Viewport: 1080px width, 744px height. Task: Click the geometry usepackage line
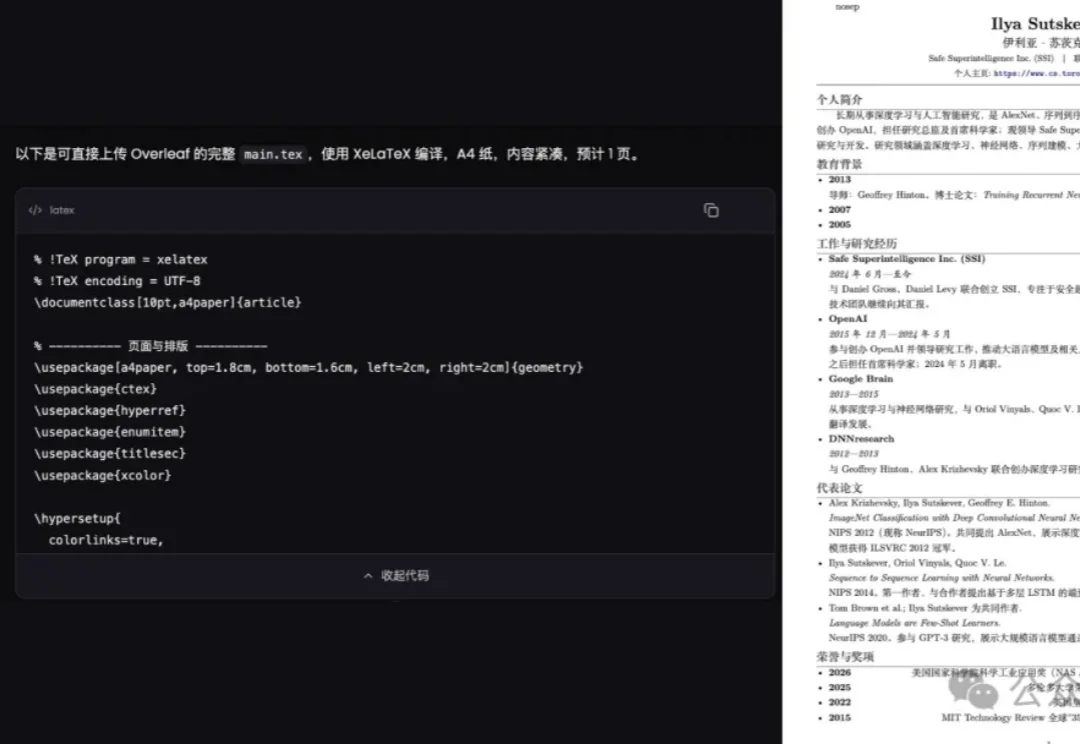pyautogui.click(x=309, y=368)
